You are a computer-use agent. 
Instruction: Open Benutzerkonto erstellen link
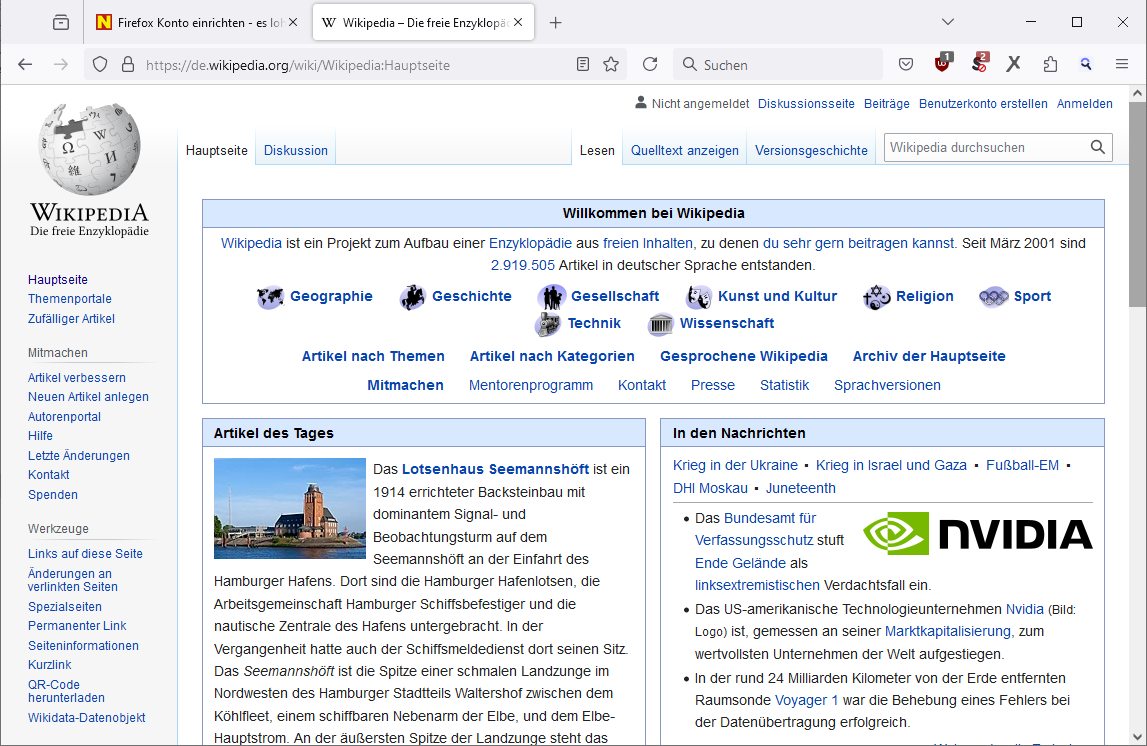(x=983, y=104)
